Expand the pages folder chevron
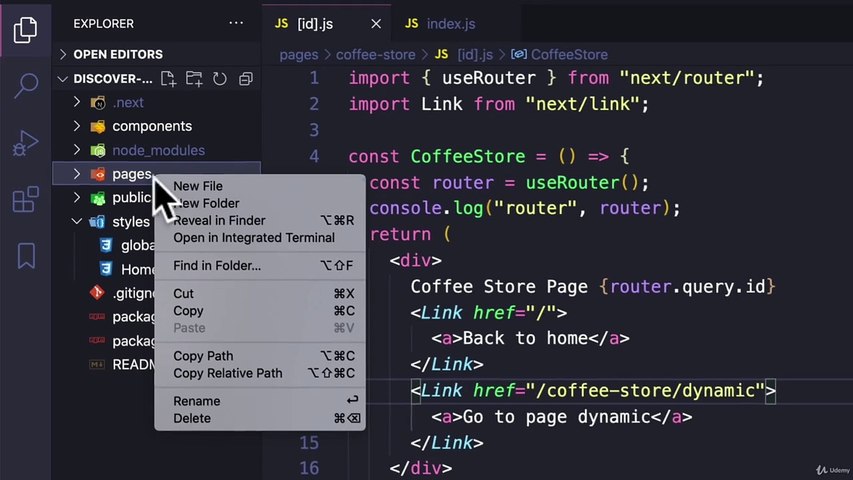Image resolution: width=853 pixels, height=480 pixels. 77,174
